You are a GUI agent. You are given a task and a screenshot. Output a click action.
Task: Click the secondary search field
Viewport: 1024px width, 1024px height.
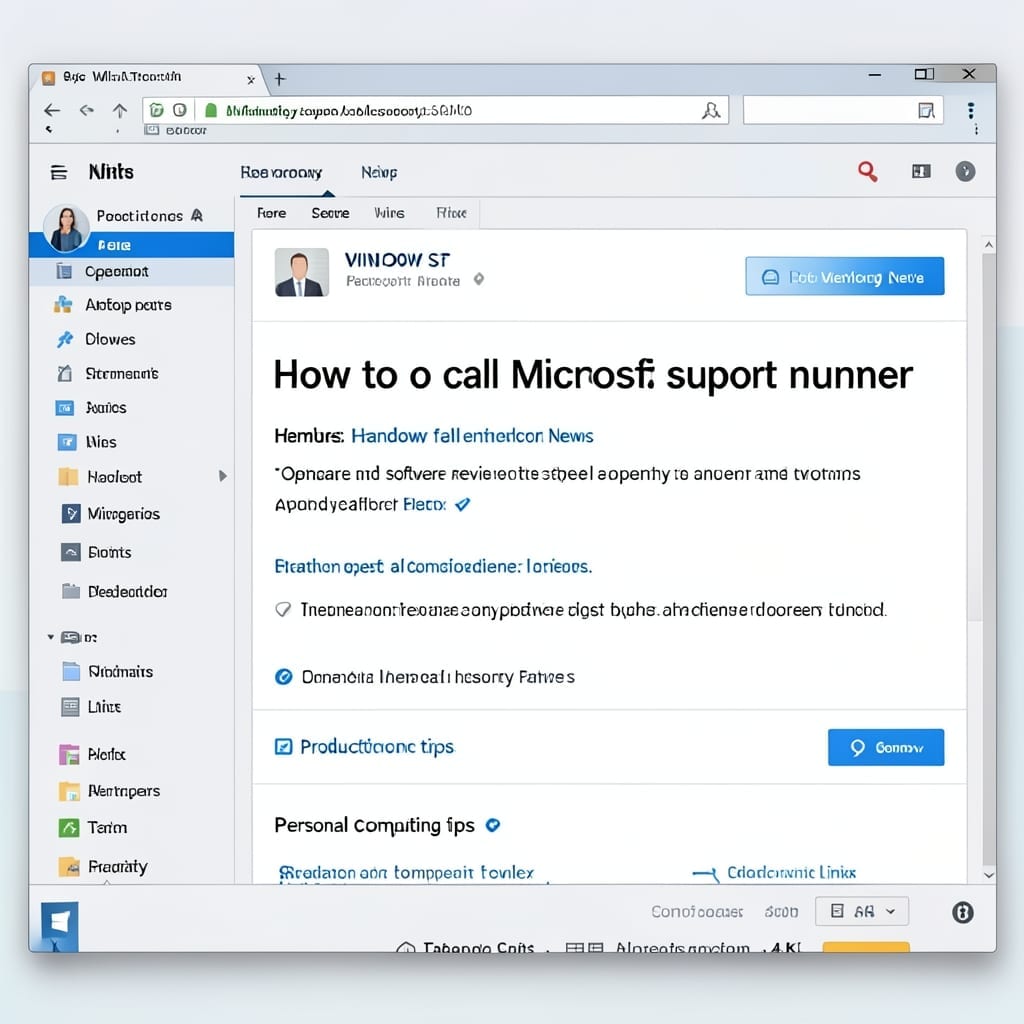point(842,110)
